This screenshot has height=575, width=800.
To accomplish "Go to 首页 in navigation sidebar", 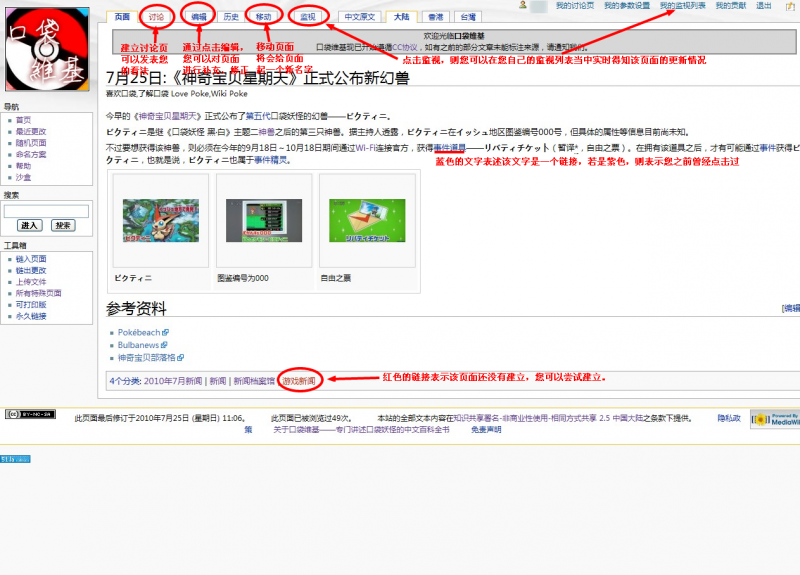I will (23, 120).
